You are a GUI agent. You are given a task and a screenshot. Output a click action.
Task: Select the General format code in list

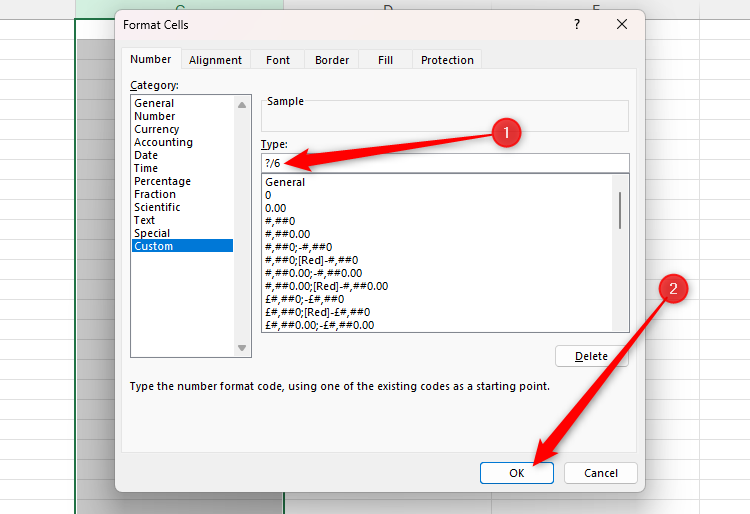[285, 182]
